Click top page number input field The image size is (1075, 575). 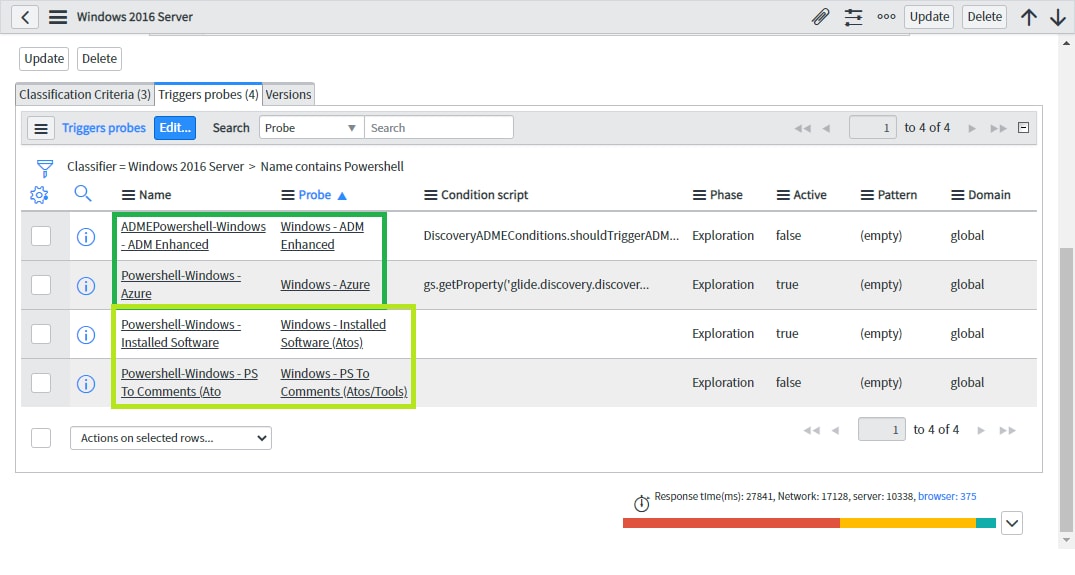tap(873, 127)
